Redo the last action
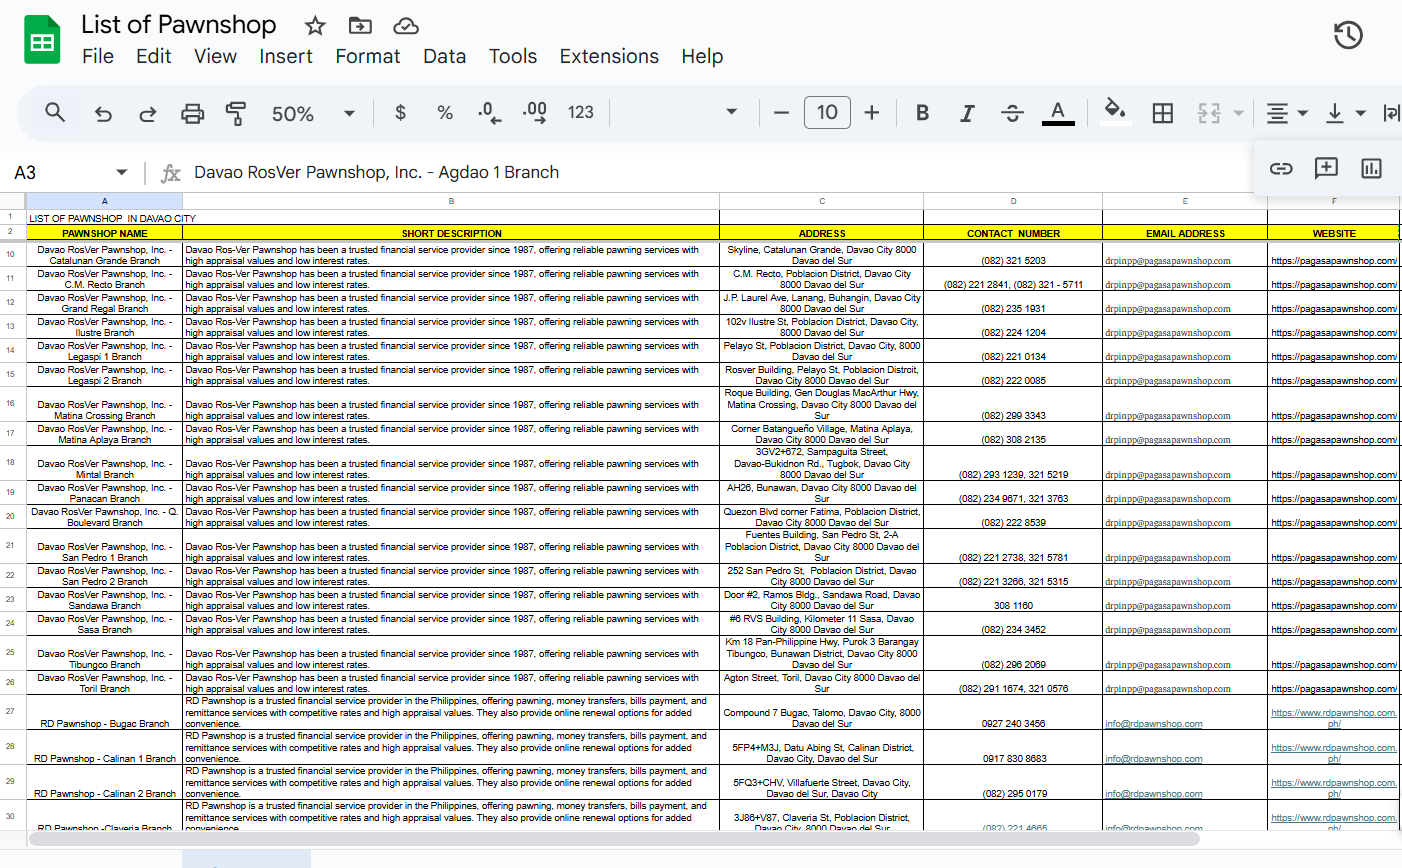1402x868 pixels. coord(147,113)
